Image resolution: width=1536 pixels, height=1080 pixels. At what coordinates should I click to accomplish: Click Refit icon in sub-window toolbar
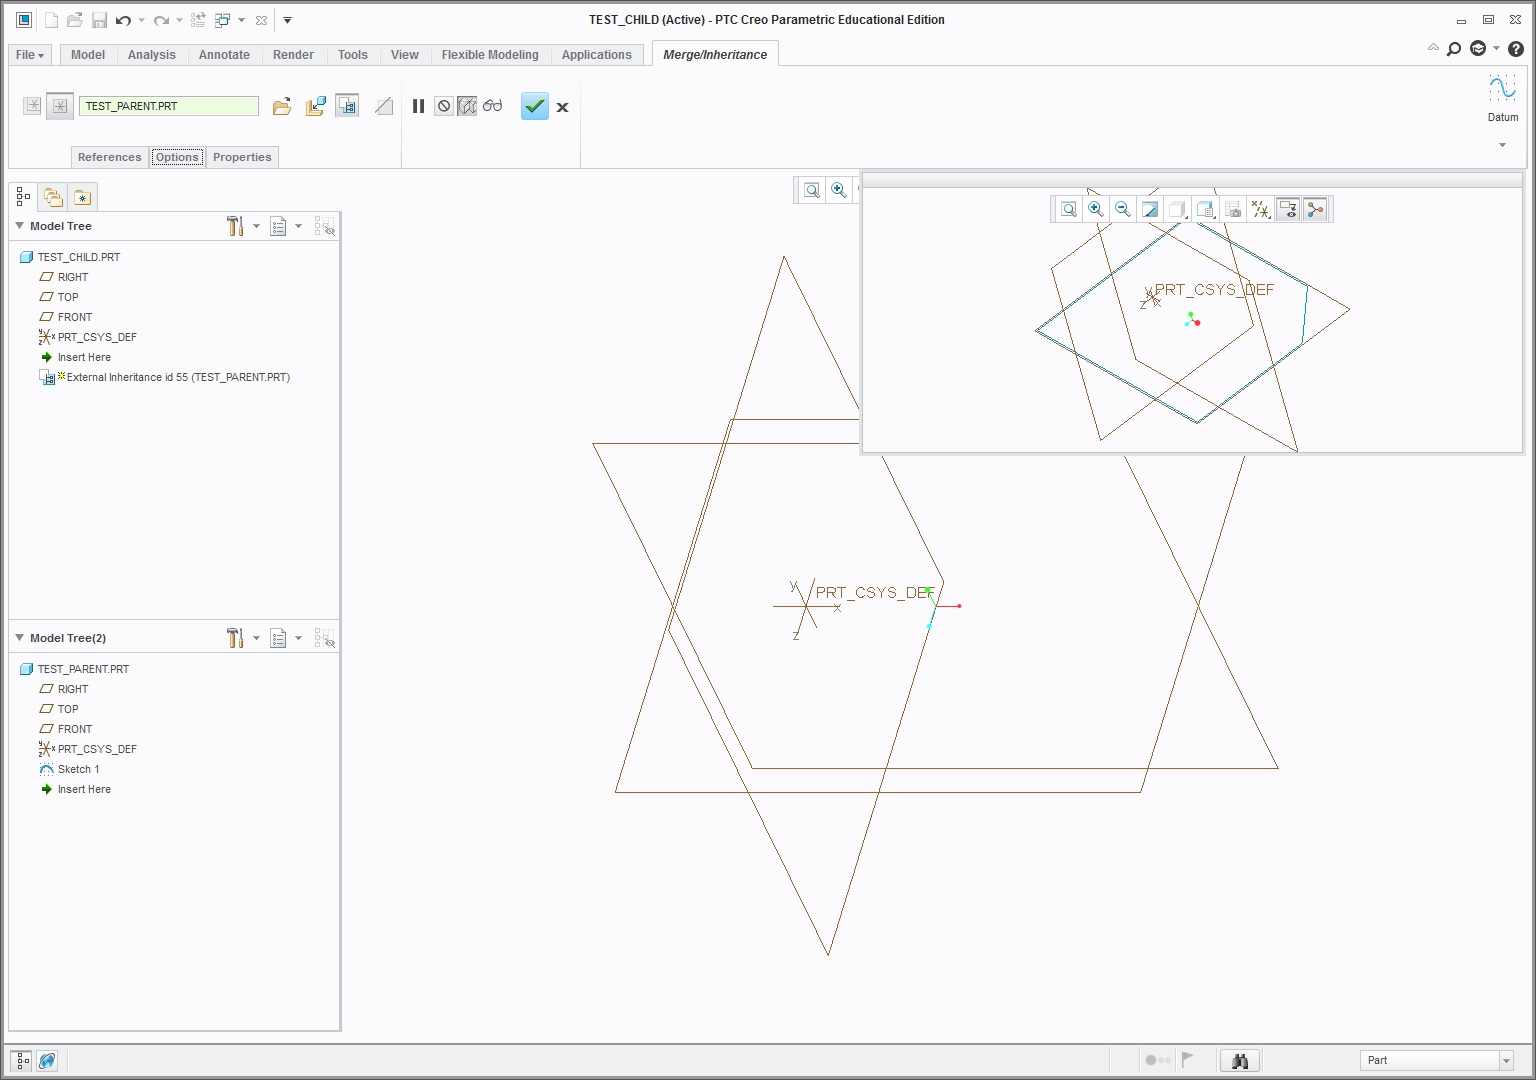1069,209
